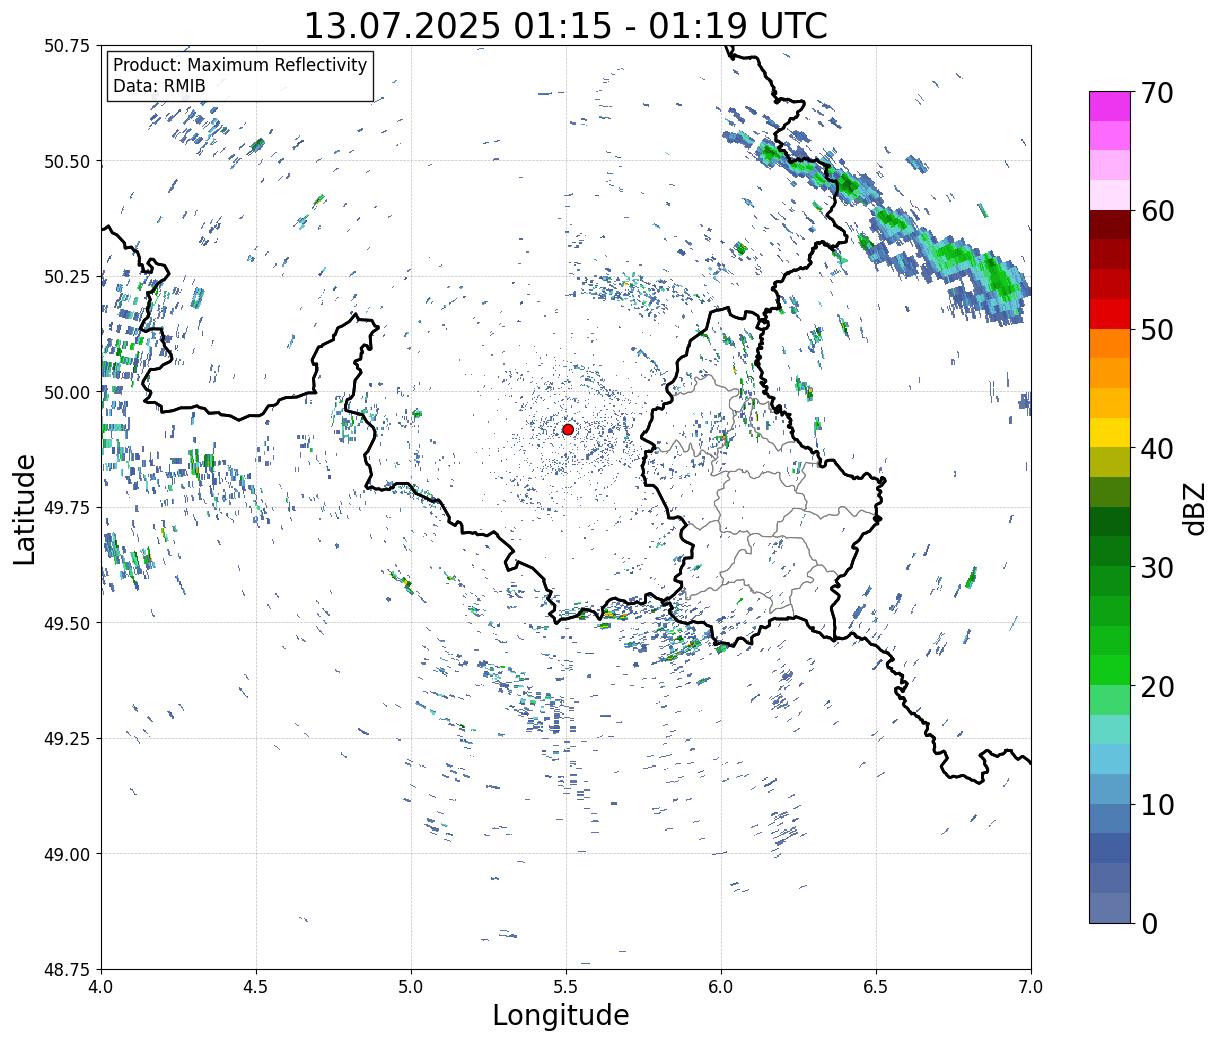Click the dark maroon swatch just below 60
Image resolution: width=1219 pixels, height=1040 pixels.
[x=1110, y=225]
